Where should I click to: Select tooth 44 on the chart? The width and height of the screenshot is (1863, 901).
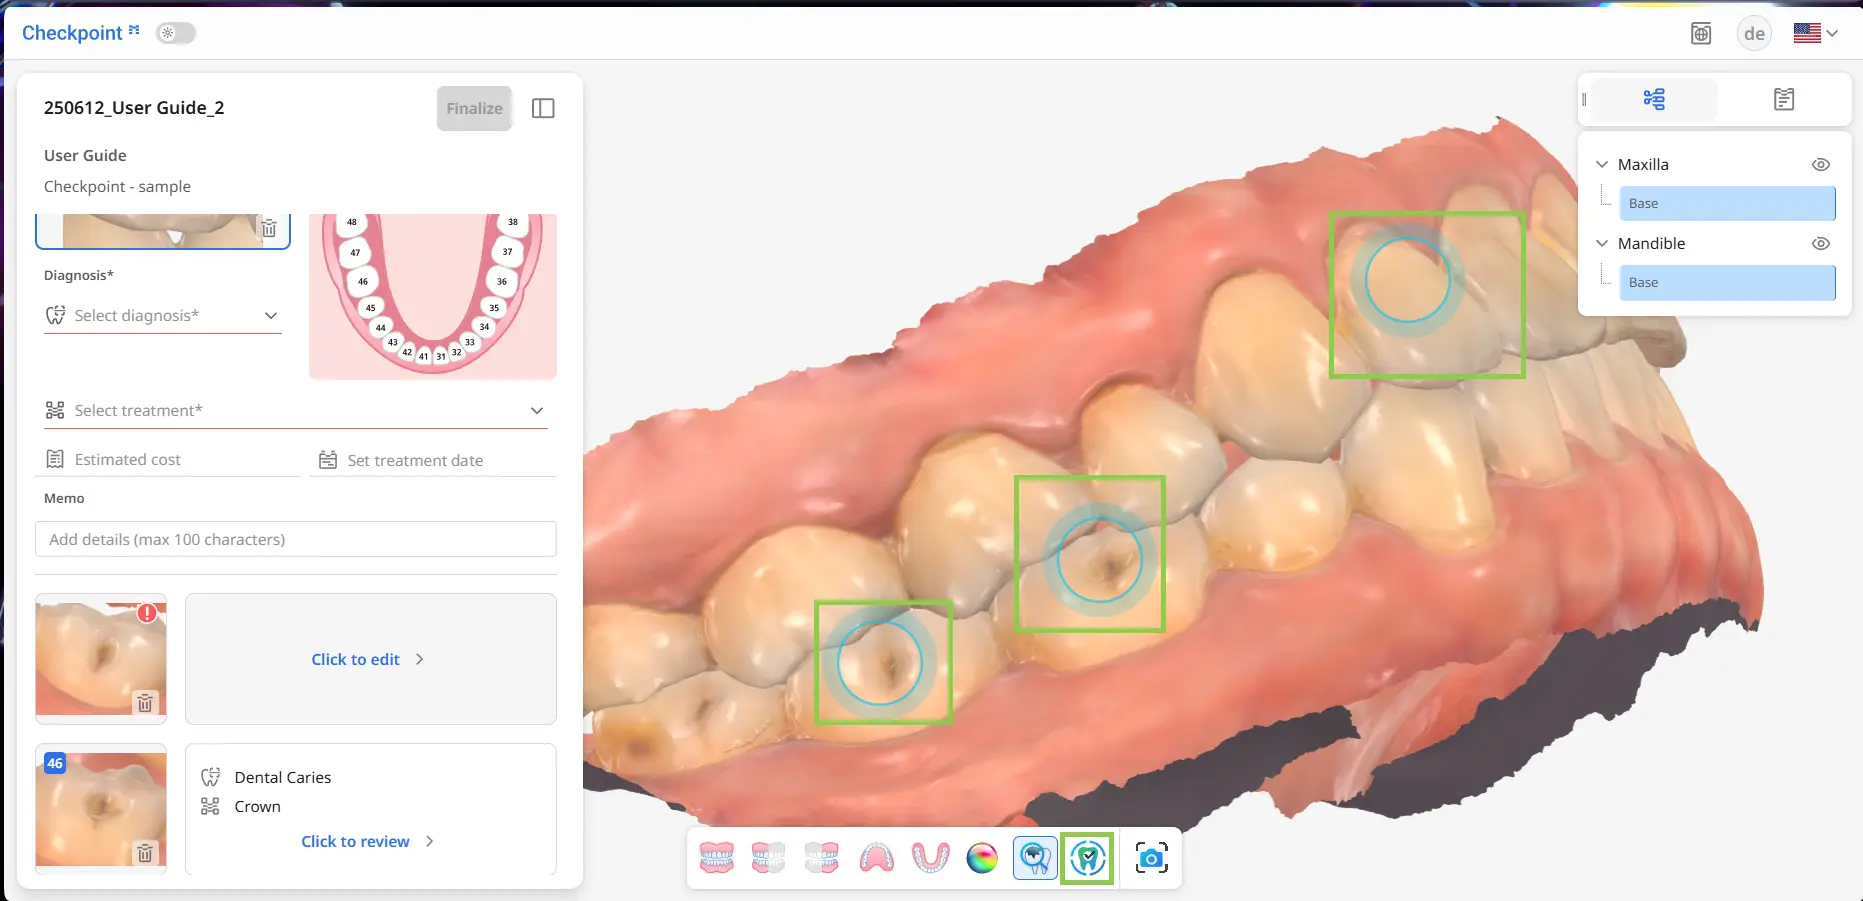tap(380, 327)
